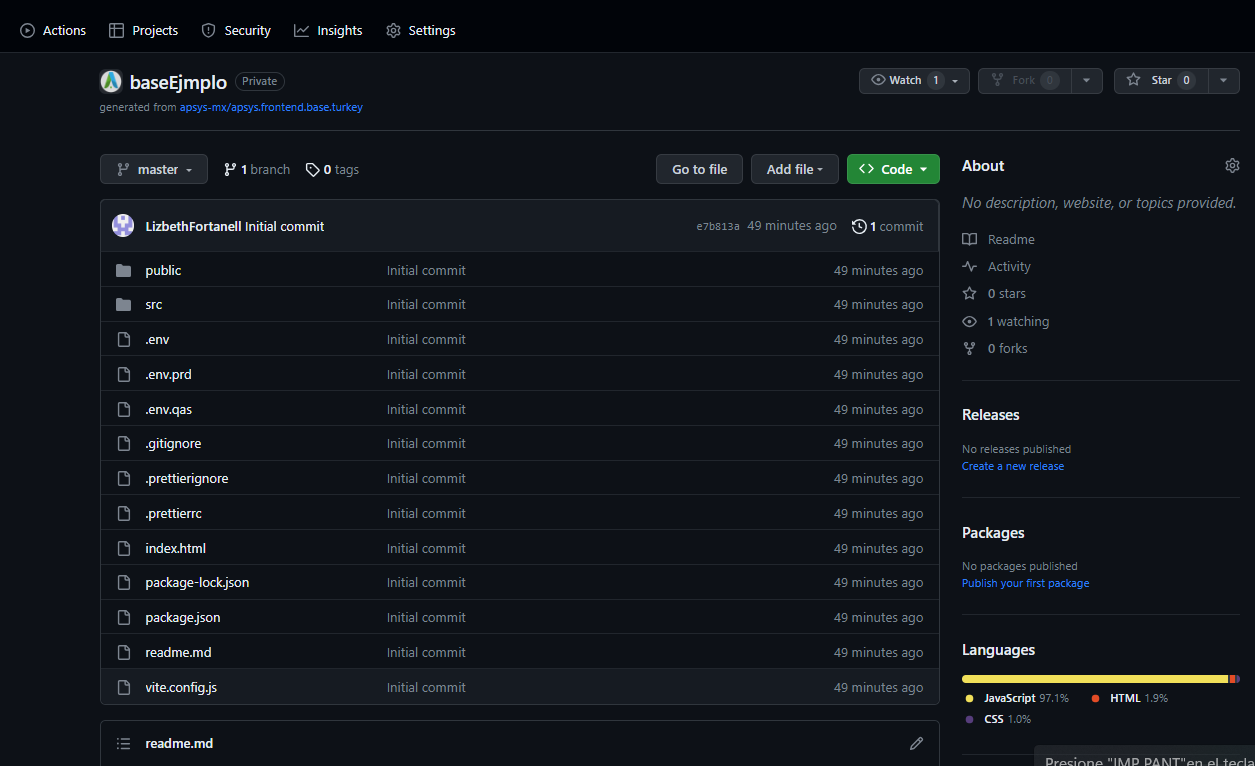Image resolution: width=1255 pixels, height=766 pixels.
Task: Expand the green Code dropdown
Action: click(x=892, y=170)
